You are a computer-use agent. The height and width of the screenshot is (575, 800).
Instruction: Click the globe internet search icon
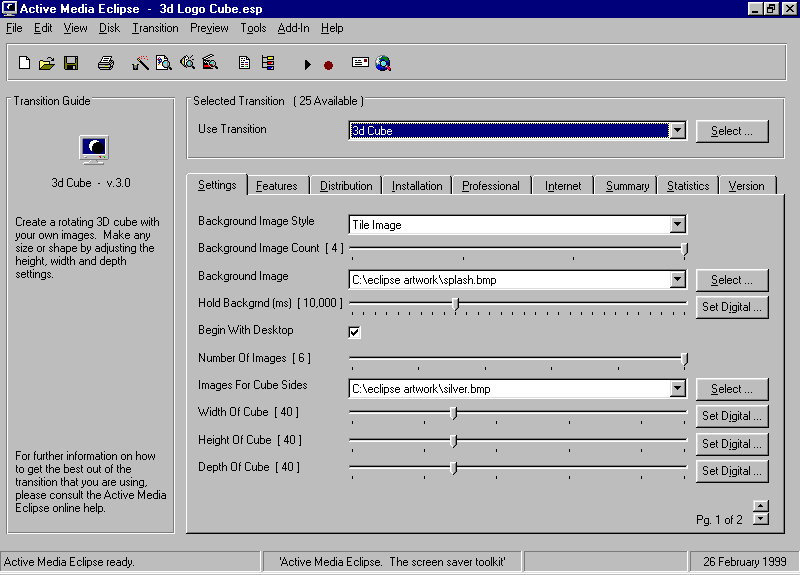pos(383,63)
